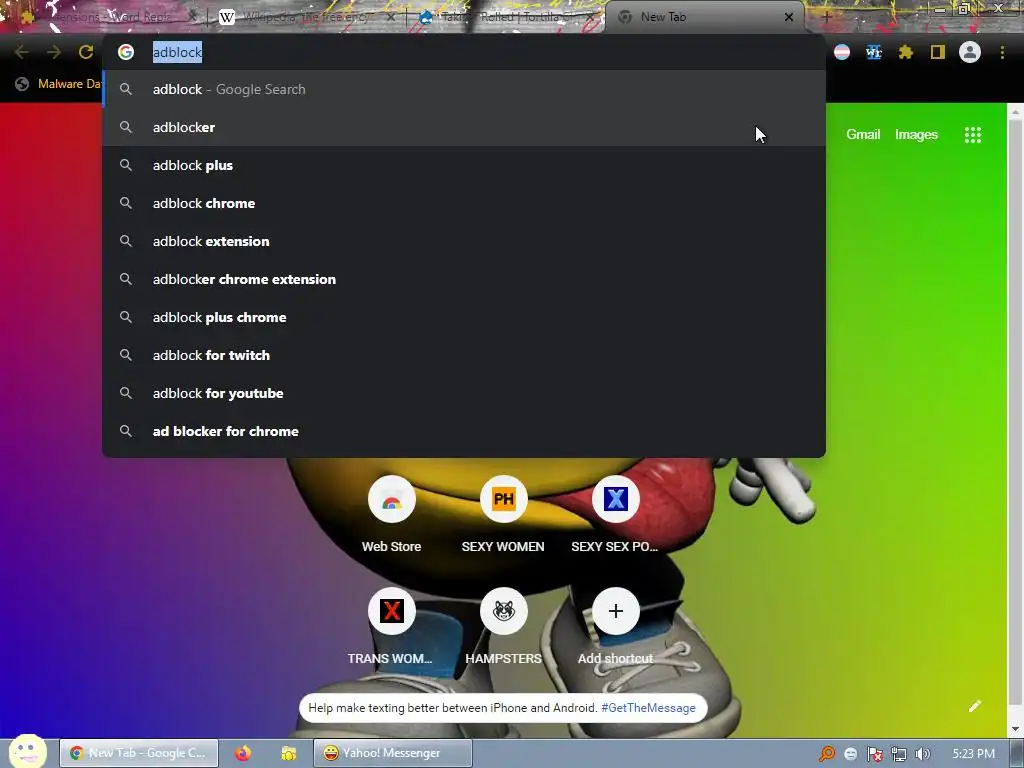The image size is (1024, 768).
Task: Open a new tab with plus button
Action: click(x=826, y=18)
